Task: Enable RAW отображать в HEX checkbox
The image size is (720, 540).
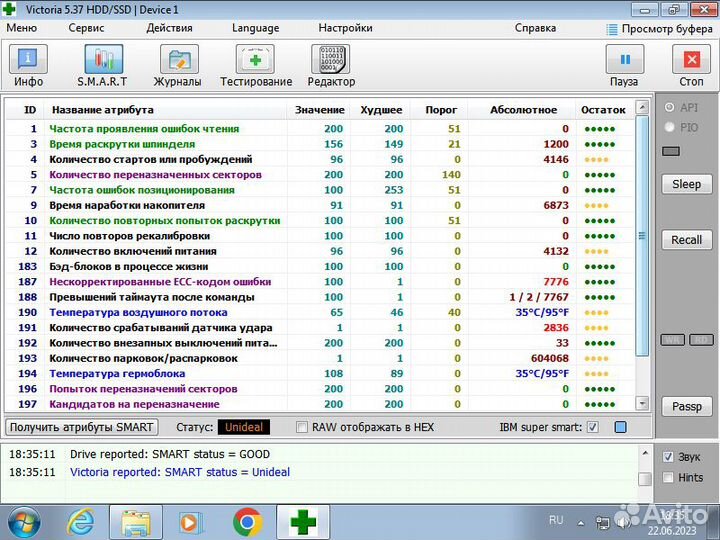Action: 302,427
